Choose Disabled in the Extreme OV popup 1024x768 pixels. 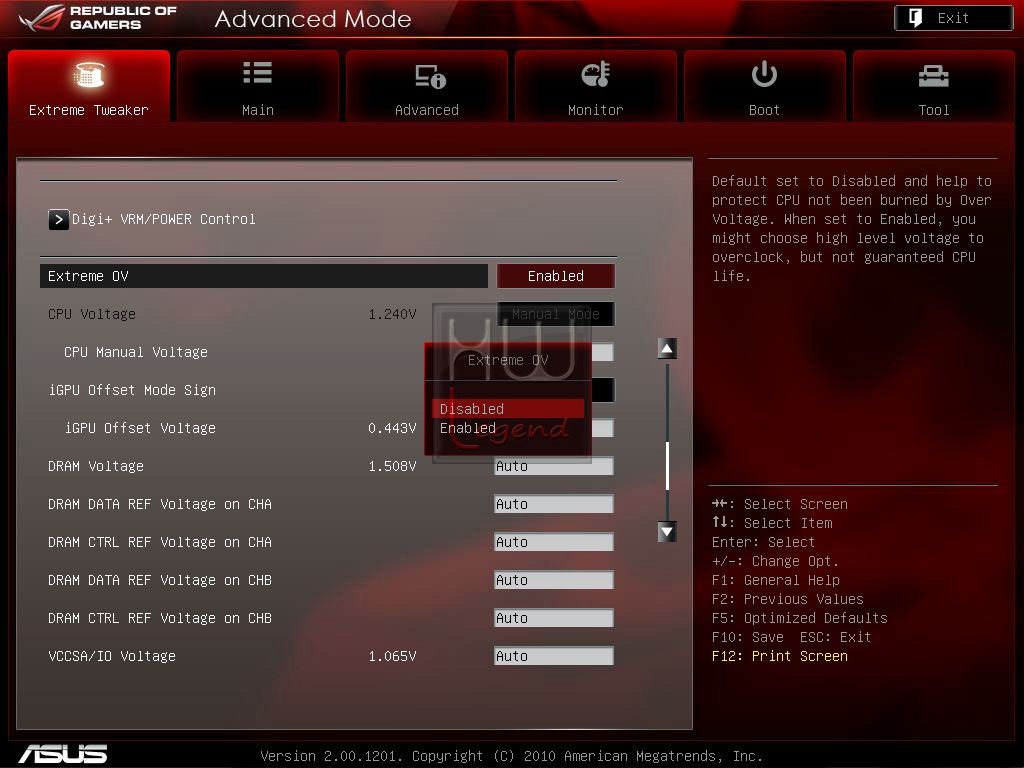(x=507, y=409)
